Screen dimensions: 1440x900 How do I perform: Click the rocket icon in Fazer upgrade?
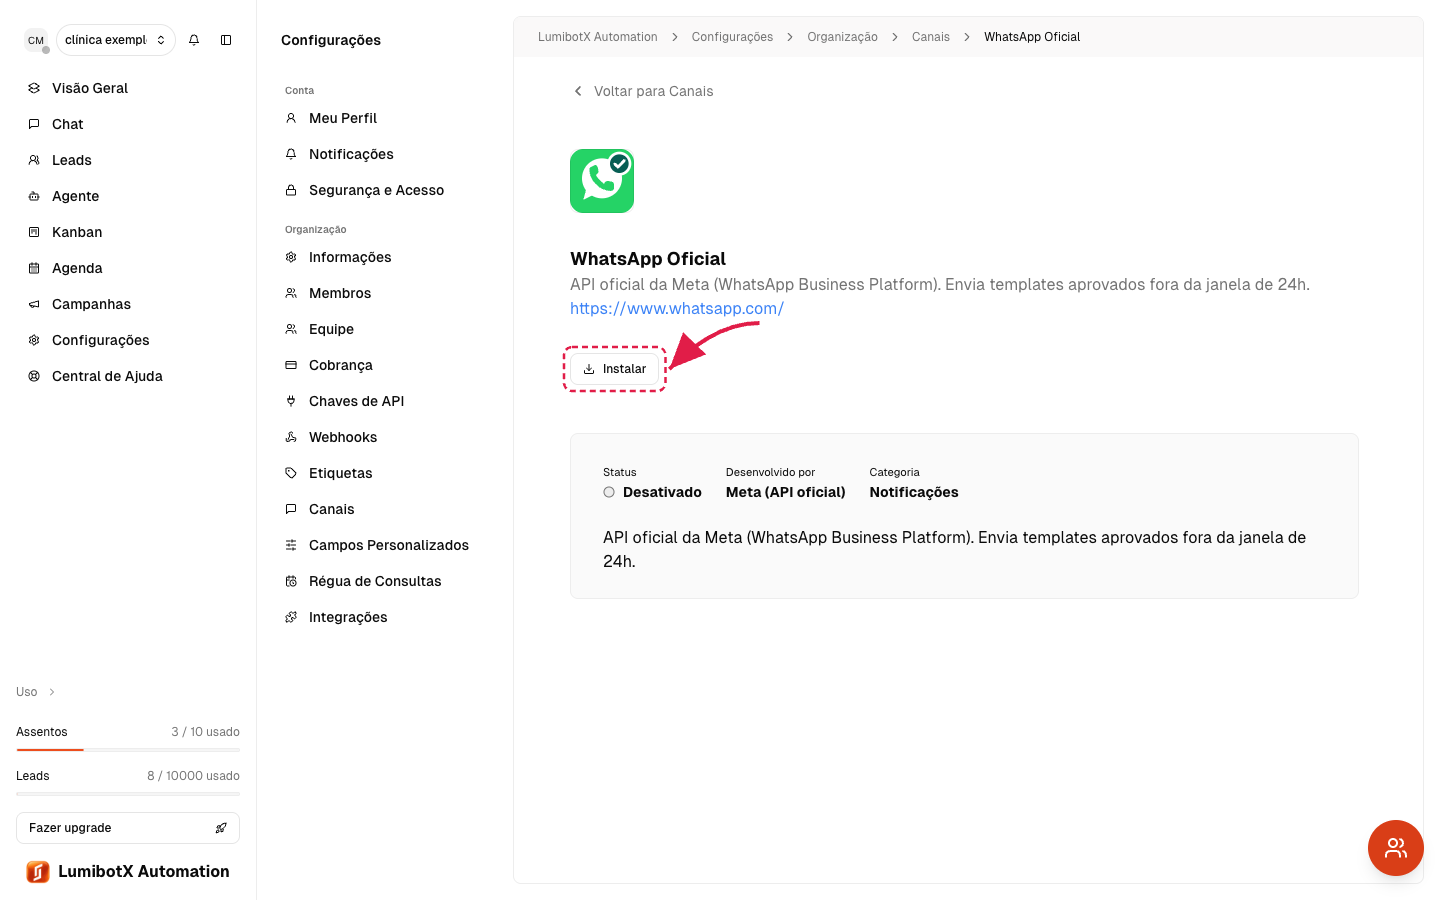coord(221,828)
